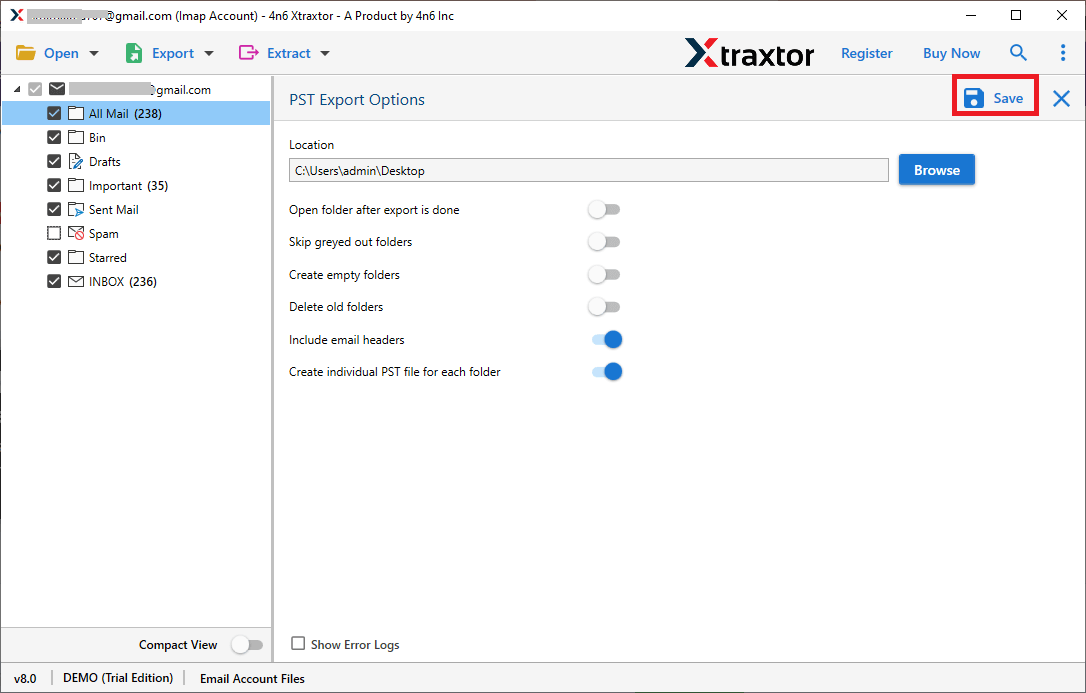The width and height of the screenshot is (1086, 693).
Task: Click the Browse button
Action: pos(936,169)
